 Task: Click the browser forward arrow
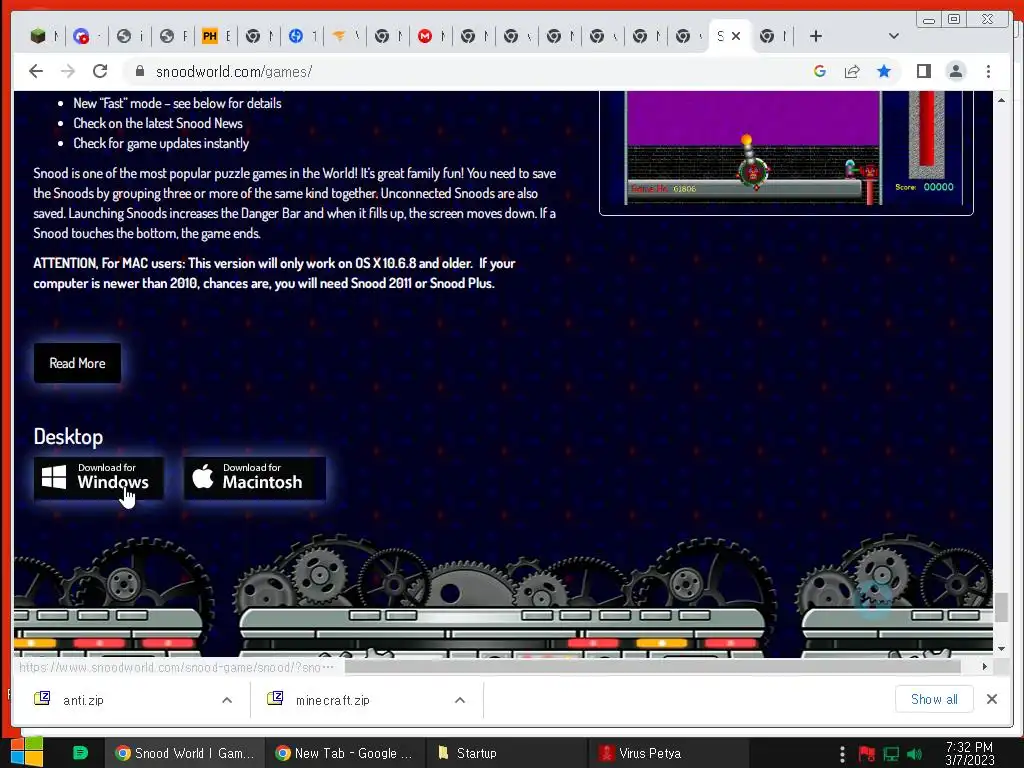tap(68, 71)
